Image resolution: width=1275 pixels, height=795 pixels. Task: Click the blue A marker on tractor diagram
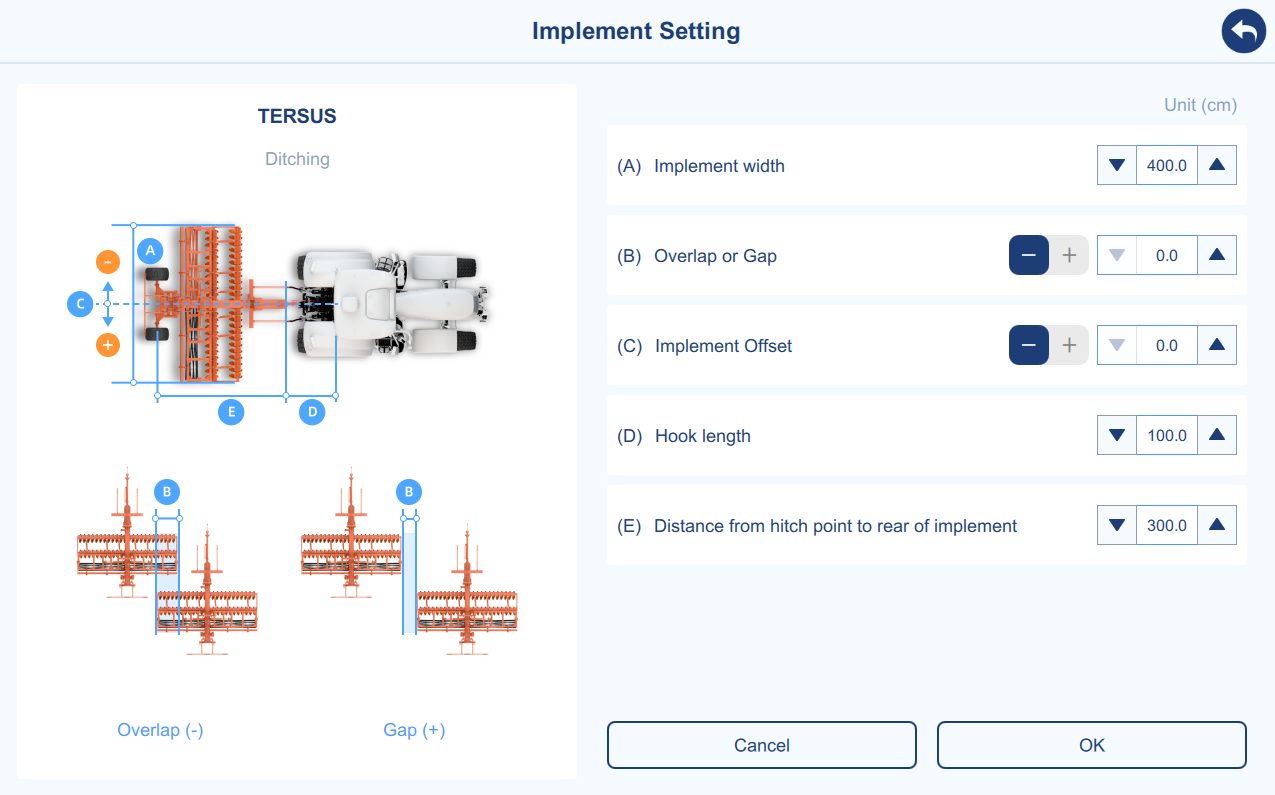pos(150,250)
